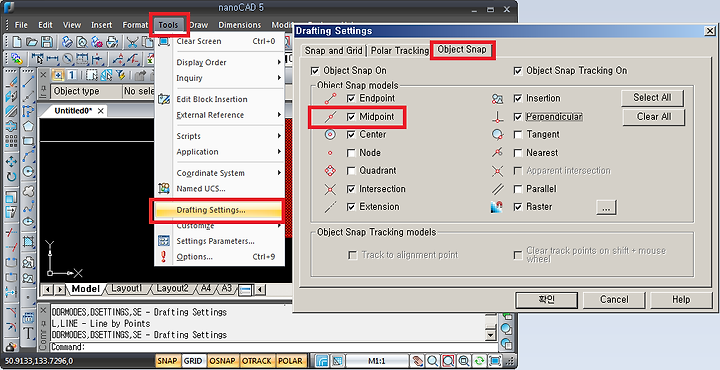Click the Clear All button

pyautogui.click(x=653, y=117)
